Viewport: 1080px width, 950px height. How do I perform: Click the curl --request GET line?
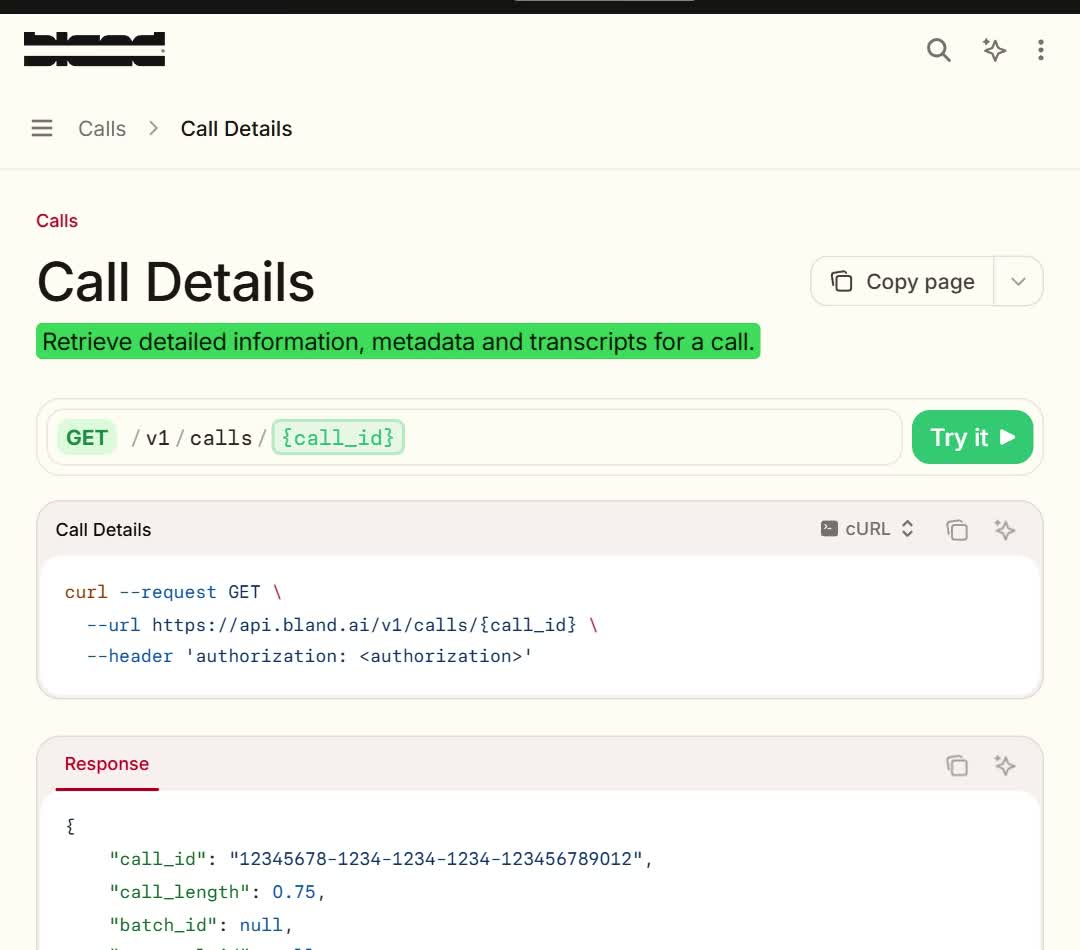(x=173, y=592)
